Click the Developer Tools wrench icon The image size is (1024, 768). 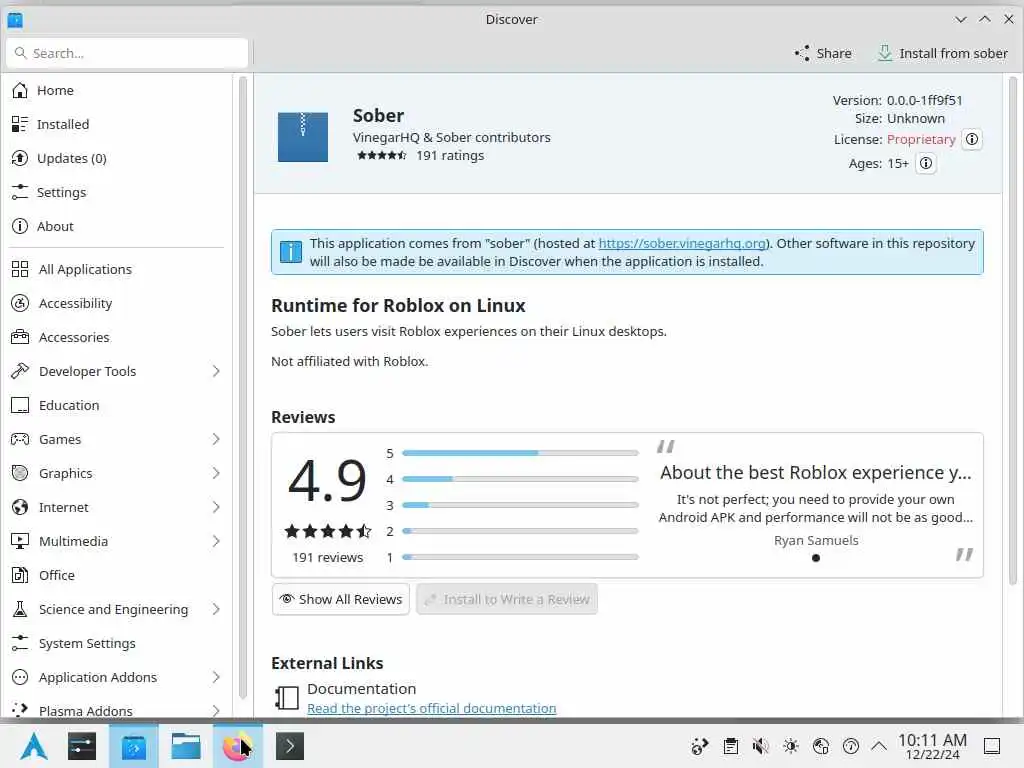pos(20,371)
